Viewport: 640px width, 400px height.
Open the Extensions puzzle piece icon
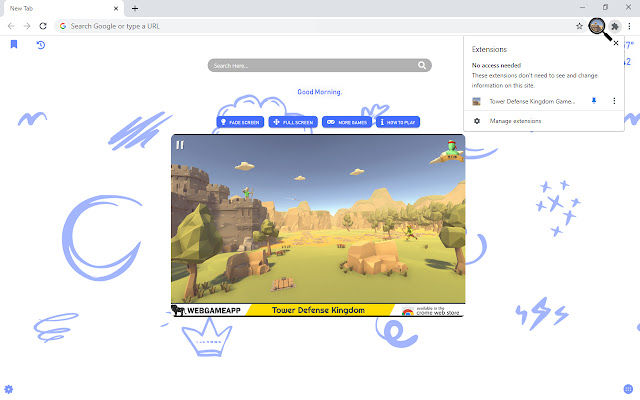click(615, 27)
